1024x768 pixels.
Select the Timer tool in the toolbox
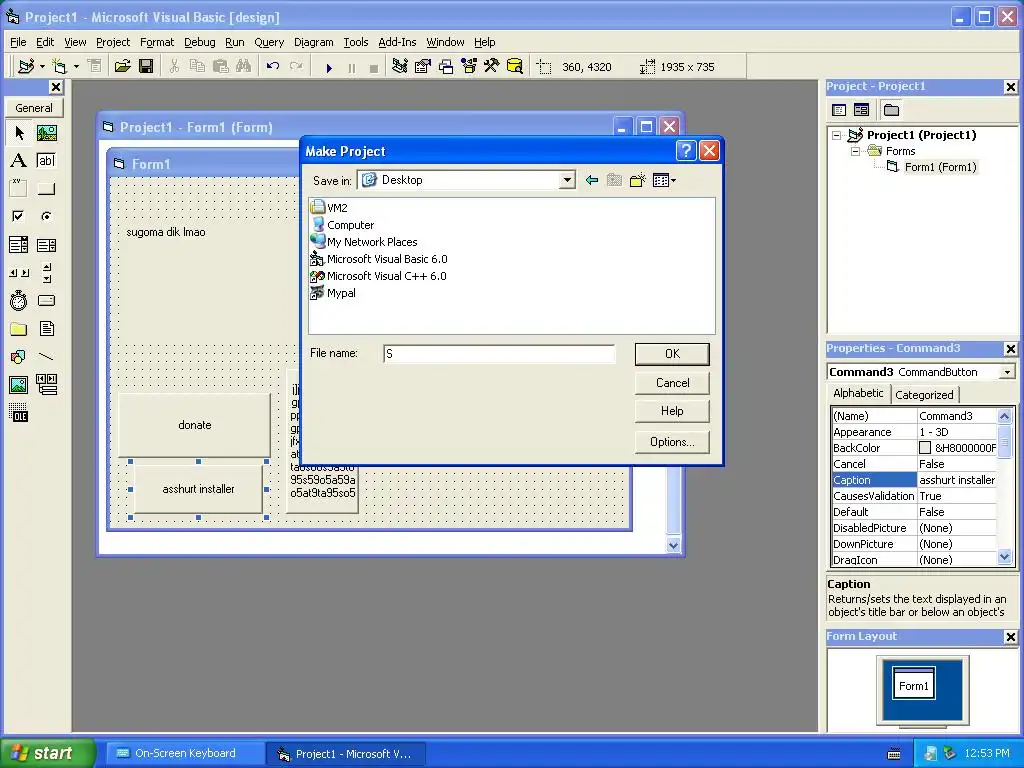point(19,300)
